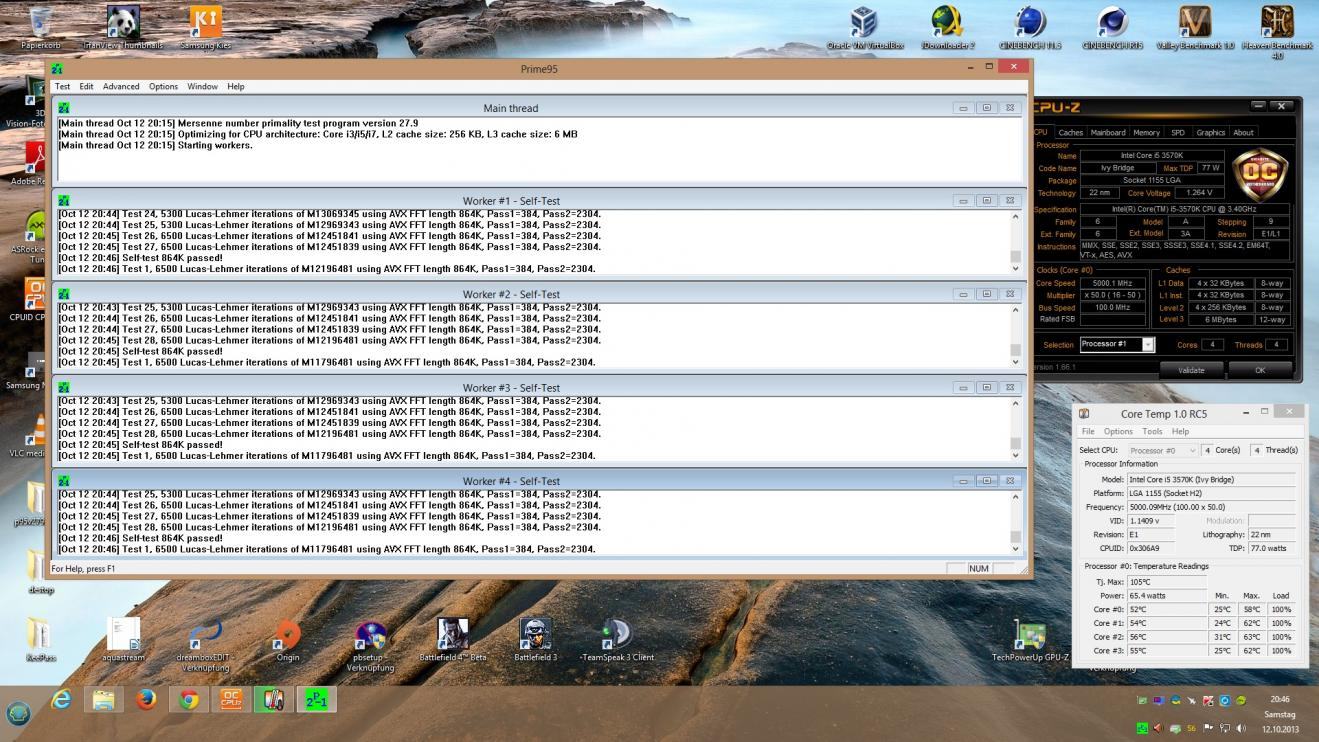Open IrfanView Thumbnails desktop shortcut
This screenshot has height=742, width=1319.
point(122,26)
